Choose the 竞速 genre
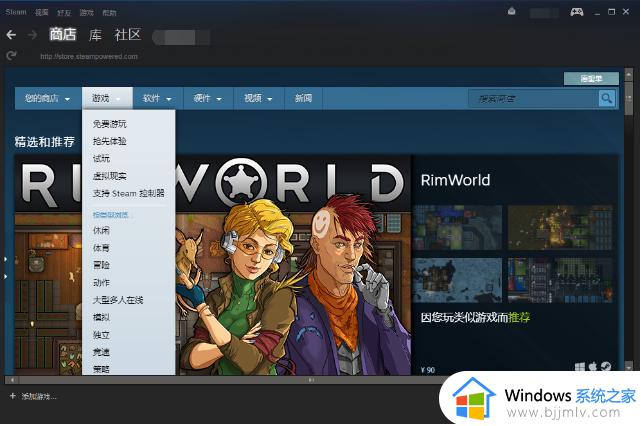This screenshot has height=426, width=641. [101, 352]
